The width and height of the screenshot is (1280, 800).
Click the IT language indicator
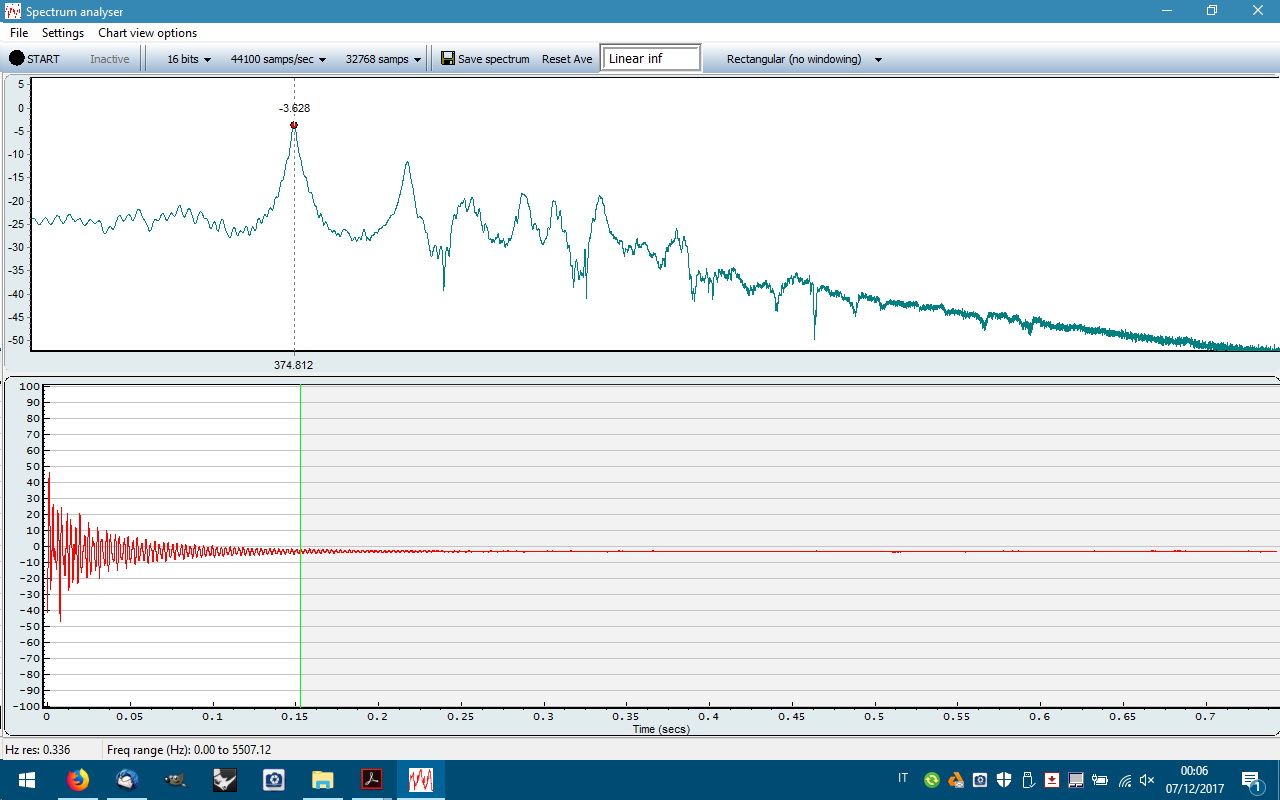(x=903, y=778)
